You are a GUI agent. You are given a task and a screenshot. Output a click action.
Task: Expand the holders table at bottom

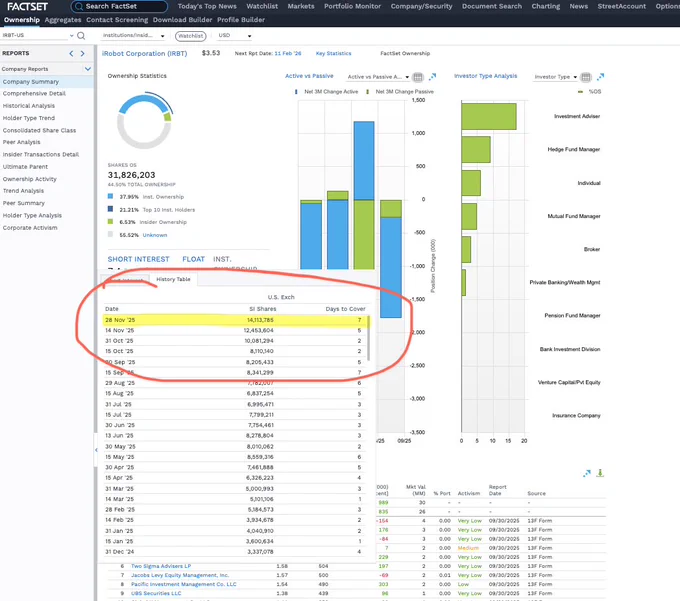[587, 473]
